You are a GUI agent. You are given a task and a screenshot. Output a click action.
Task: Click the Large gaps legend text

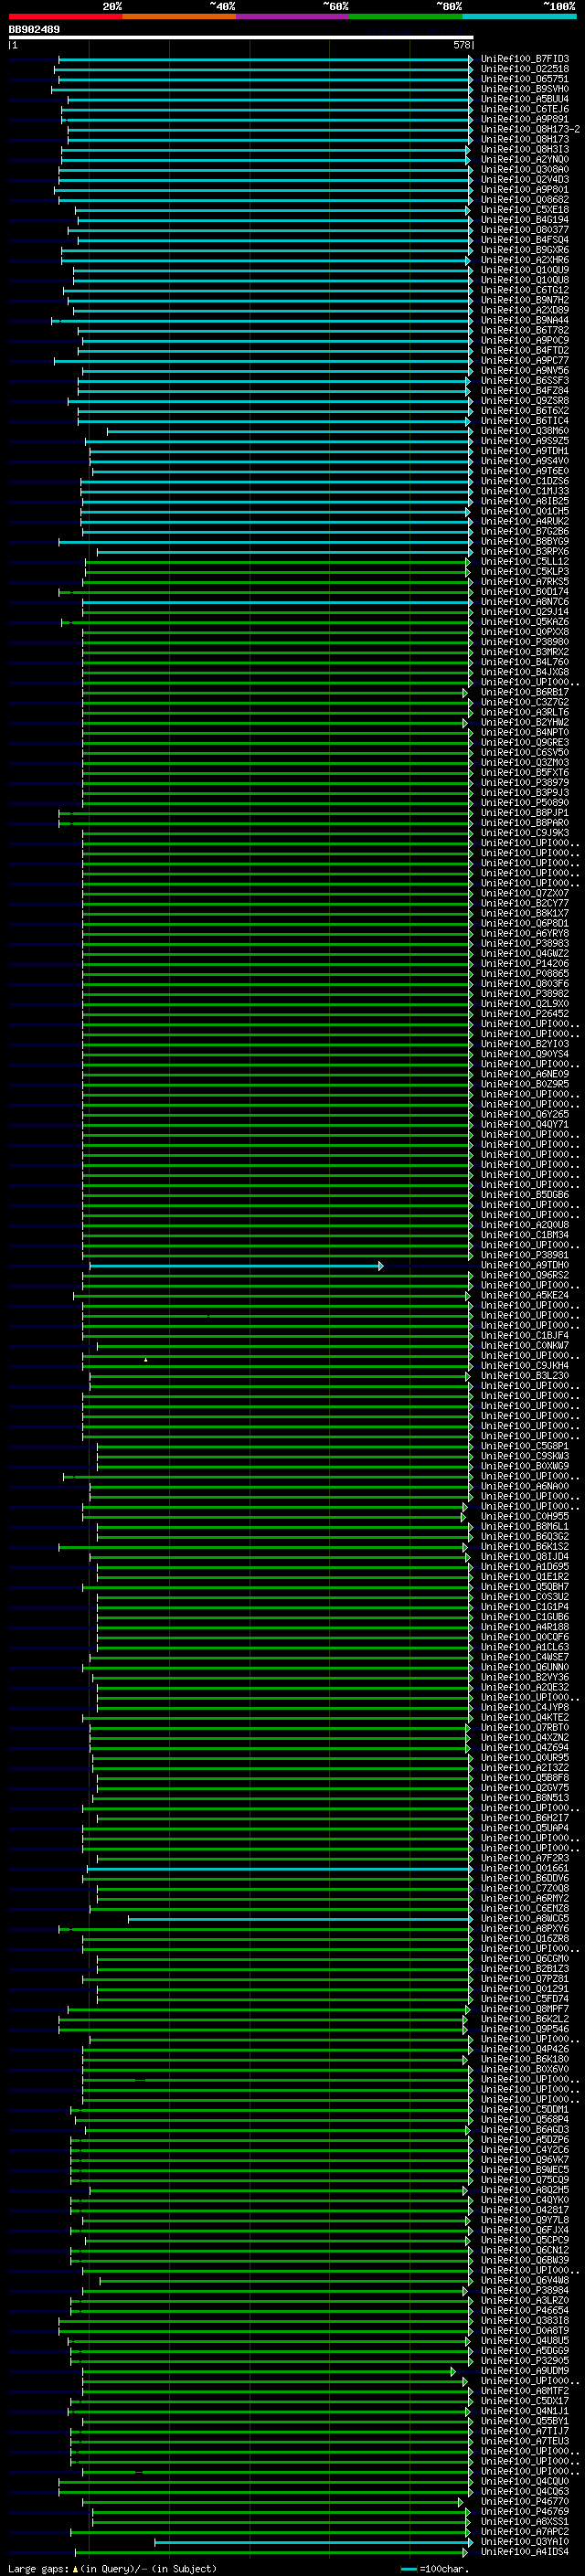[112, 2569]
